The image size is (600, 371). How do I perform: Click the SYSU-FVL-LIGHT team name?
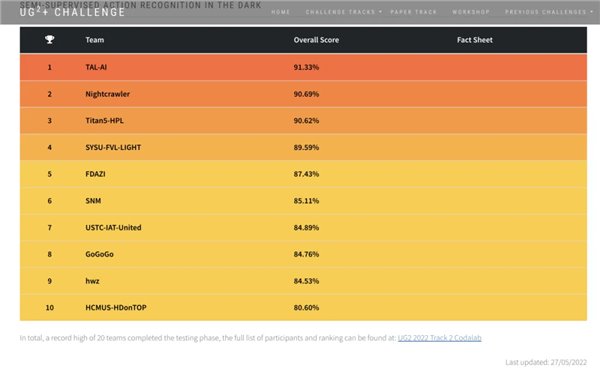point(113,147)
